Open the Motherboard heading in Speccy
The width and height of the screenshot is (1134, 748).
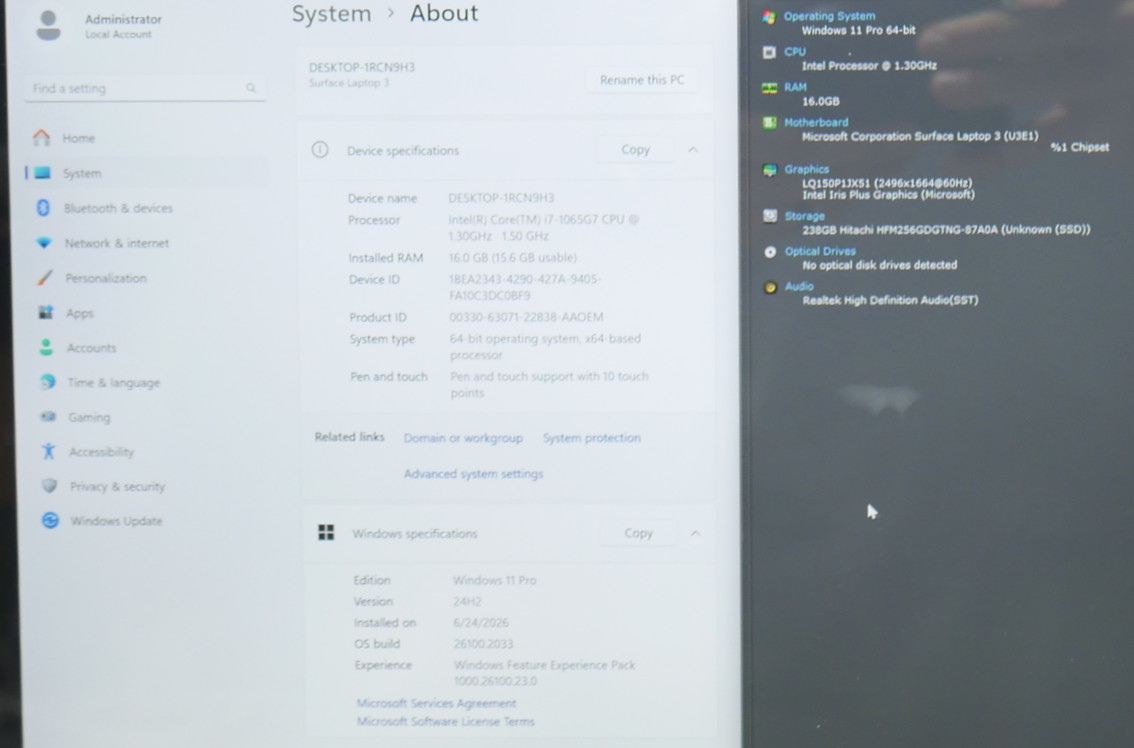817,122
